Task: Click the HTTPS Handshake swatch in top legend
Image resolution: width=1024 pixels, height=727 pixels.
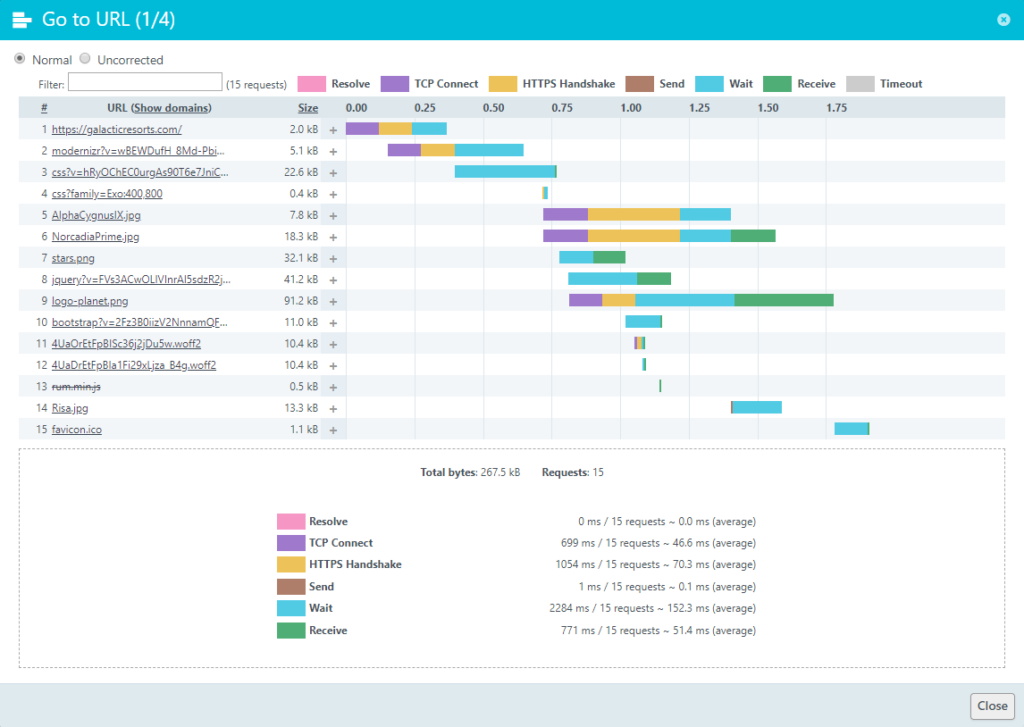Action: coord(502,84)
